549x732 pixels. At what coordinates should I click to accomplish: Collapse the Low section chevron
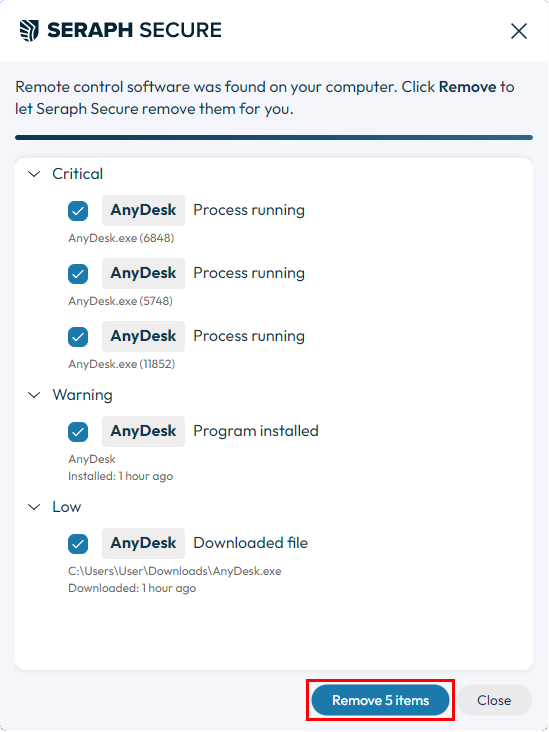click(x=34, y=507)
